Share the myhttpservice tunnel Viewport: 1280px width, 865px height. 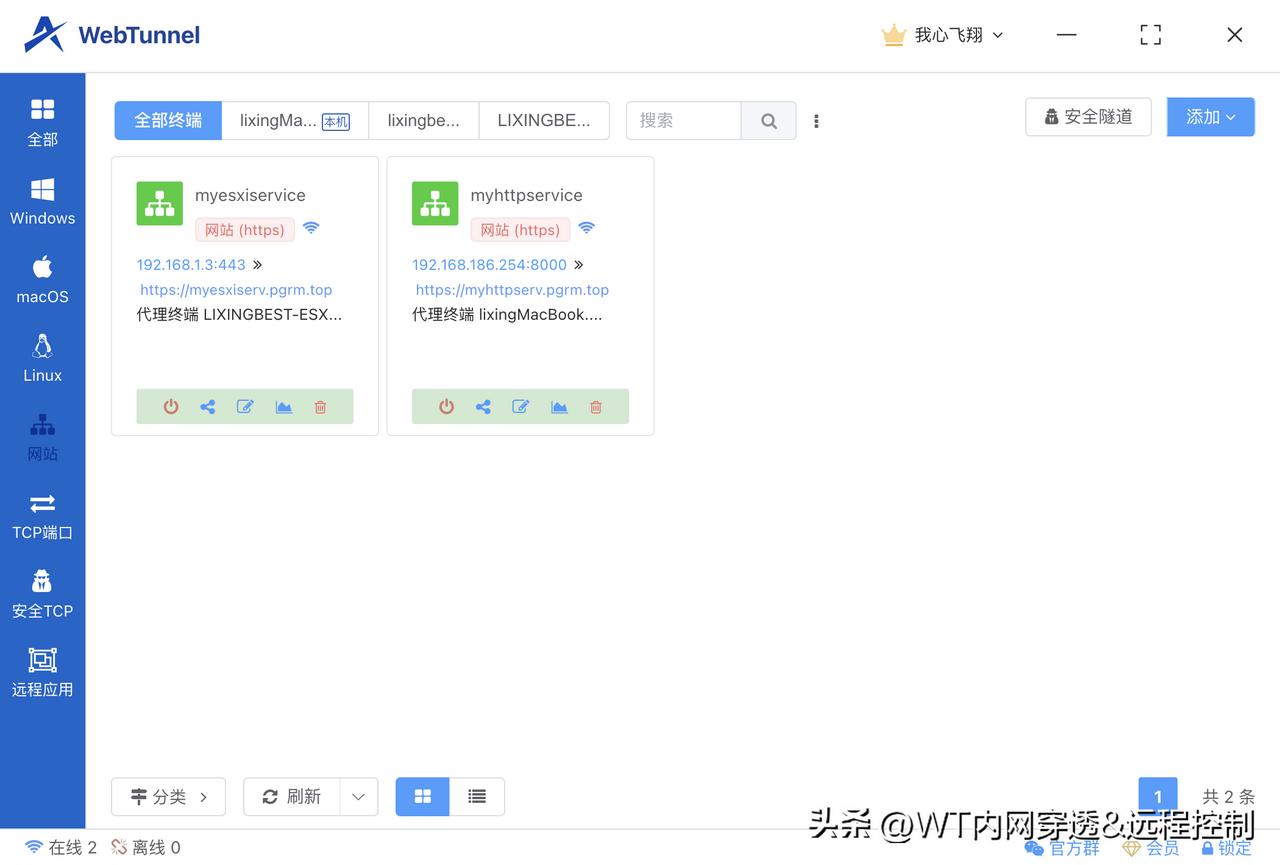483,407
